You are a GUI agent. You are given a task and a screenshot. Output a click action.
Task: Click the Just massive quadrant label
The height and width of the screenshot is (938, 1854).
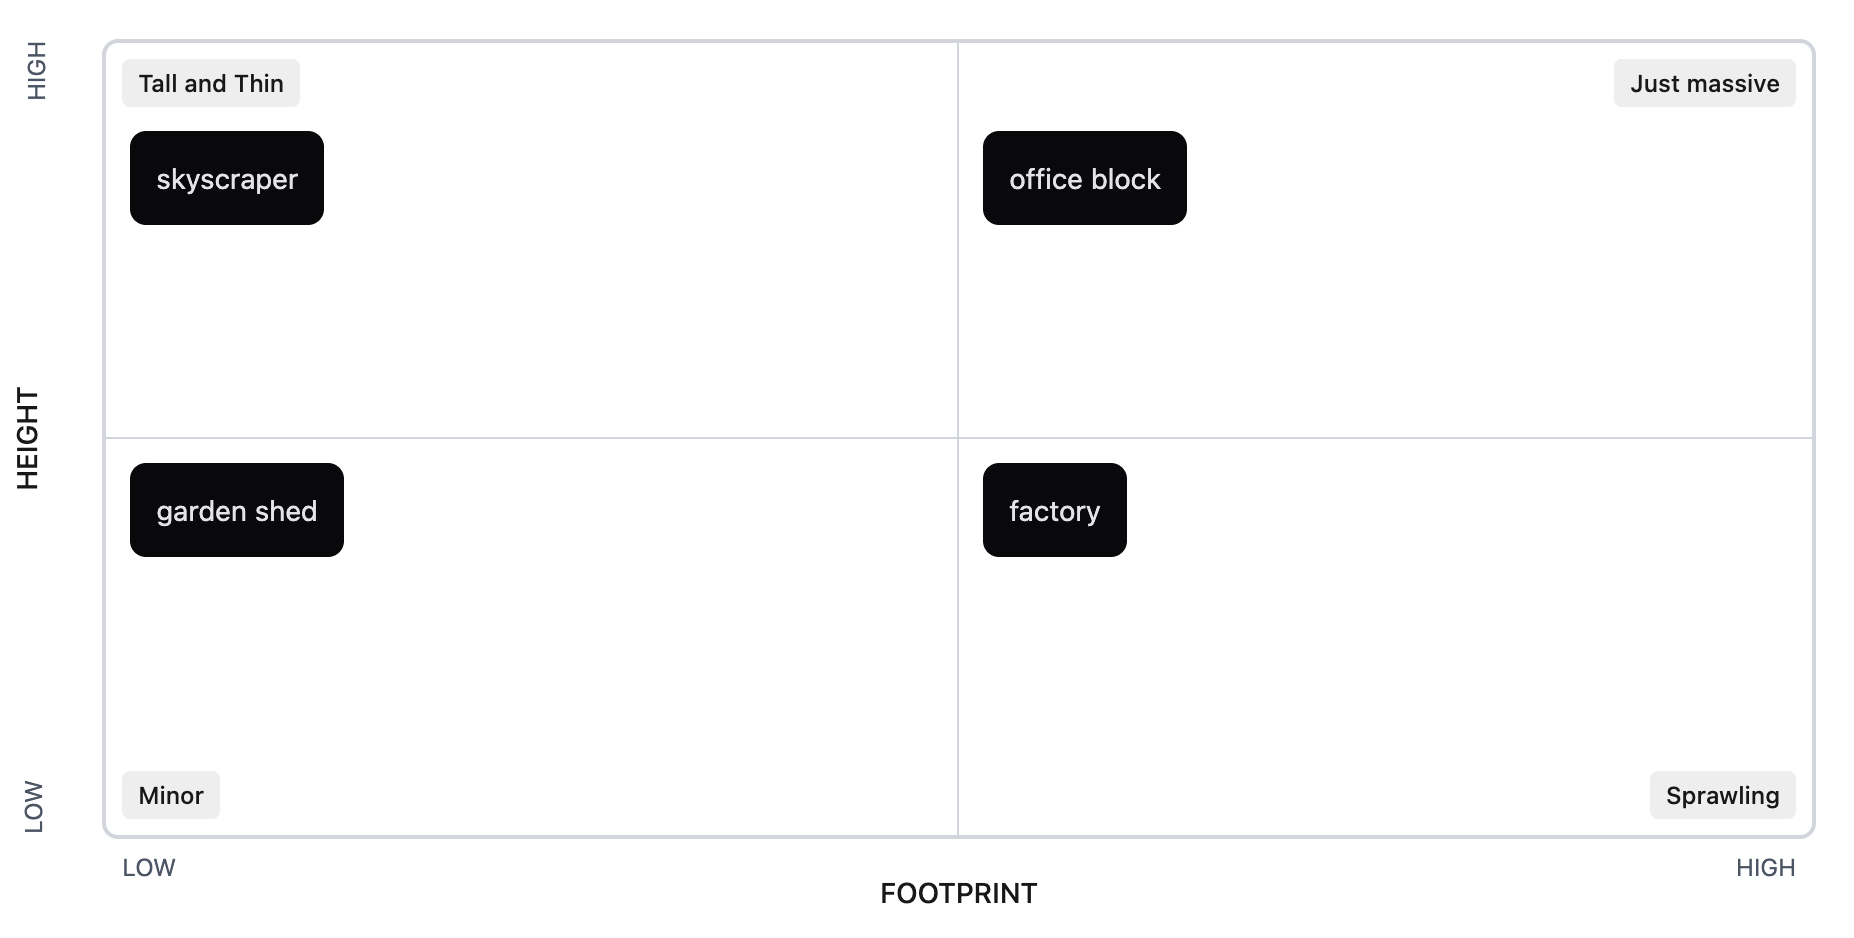click(x=1704, y=83)
